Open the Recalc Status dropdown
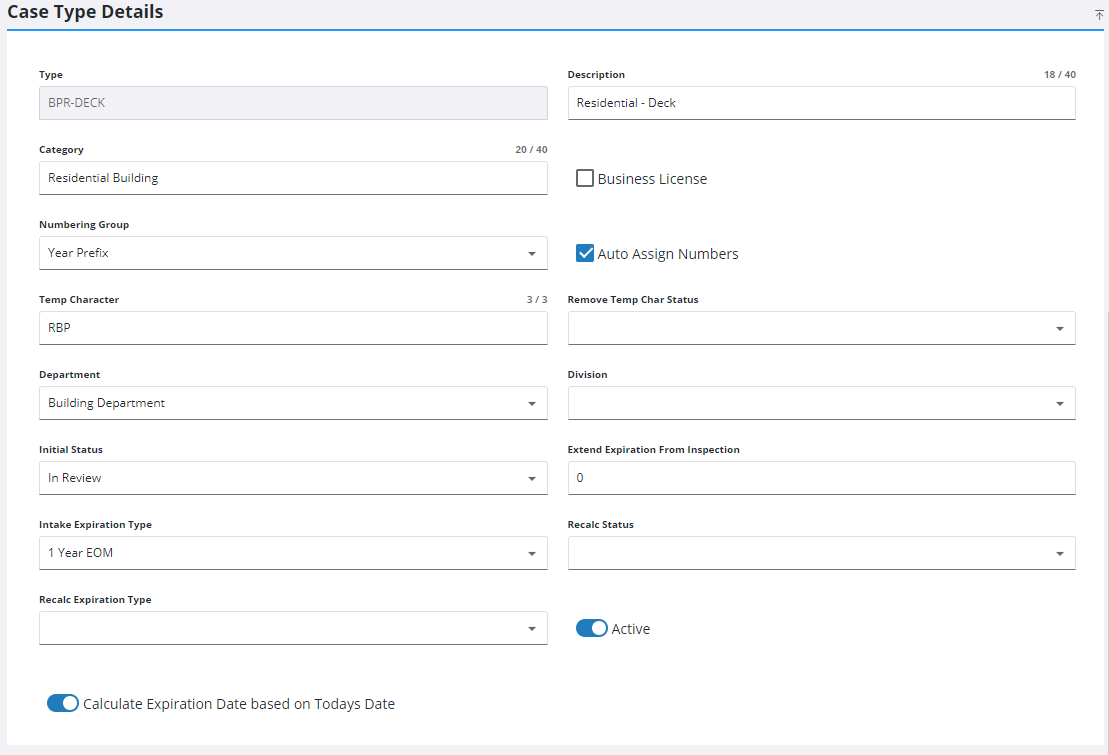 821,553
